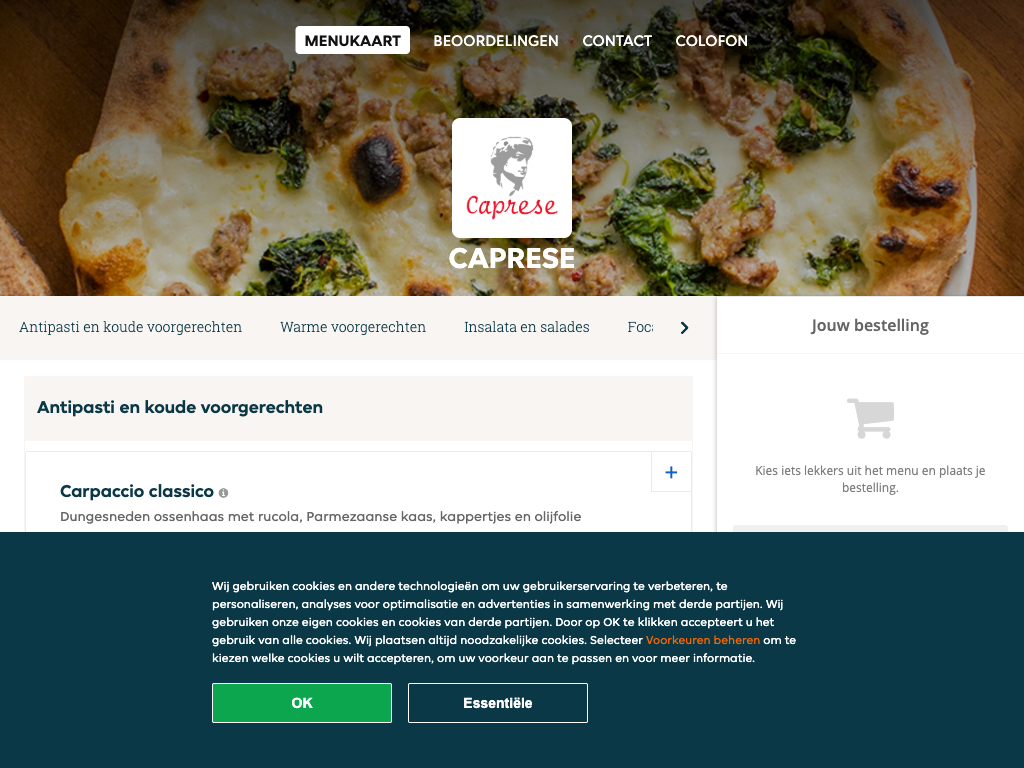This screenshot has height=768, width=1024.
Task: Choose the Essentiële cookies button
Action: tap(498, 703)
